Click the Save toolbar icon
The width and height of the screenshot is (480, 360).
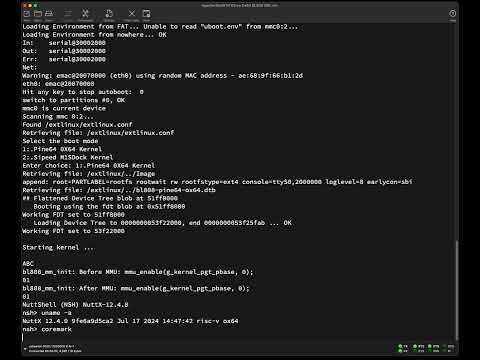pos(49,14)
